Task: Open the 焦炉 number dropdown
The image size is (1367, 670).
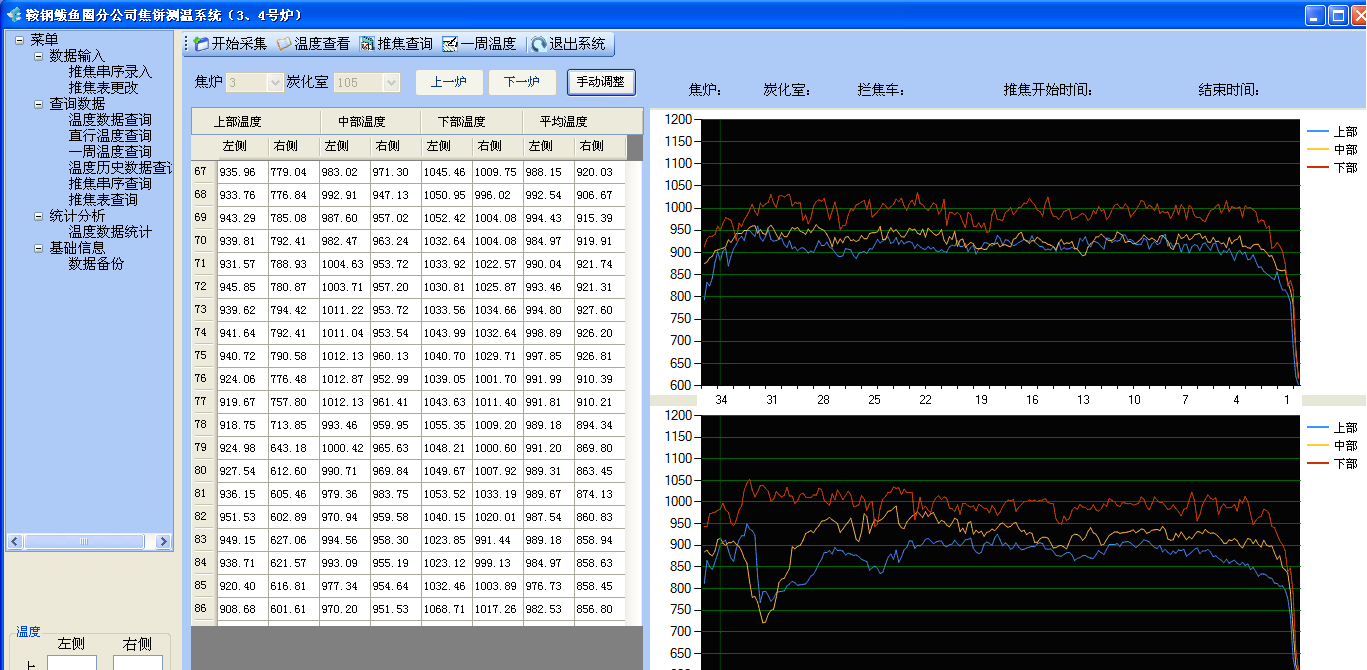Action: (x=275, y=83)
